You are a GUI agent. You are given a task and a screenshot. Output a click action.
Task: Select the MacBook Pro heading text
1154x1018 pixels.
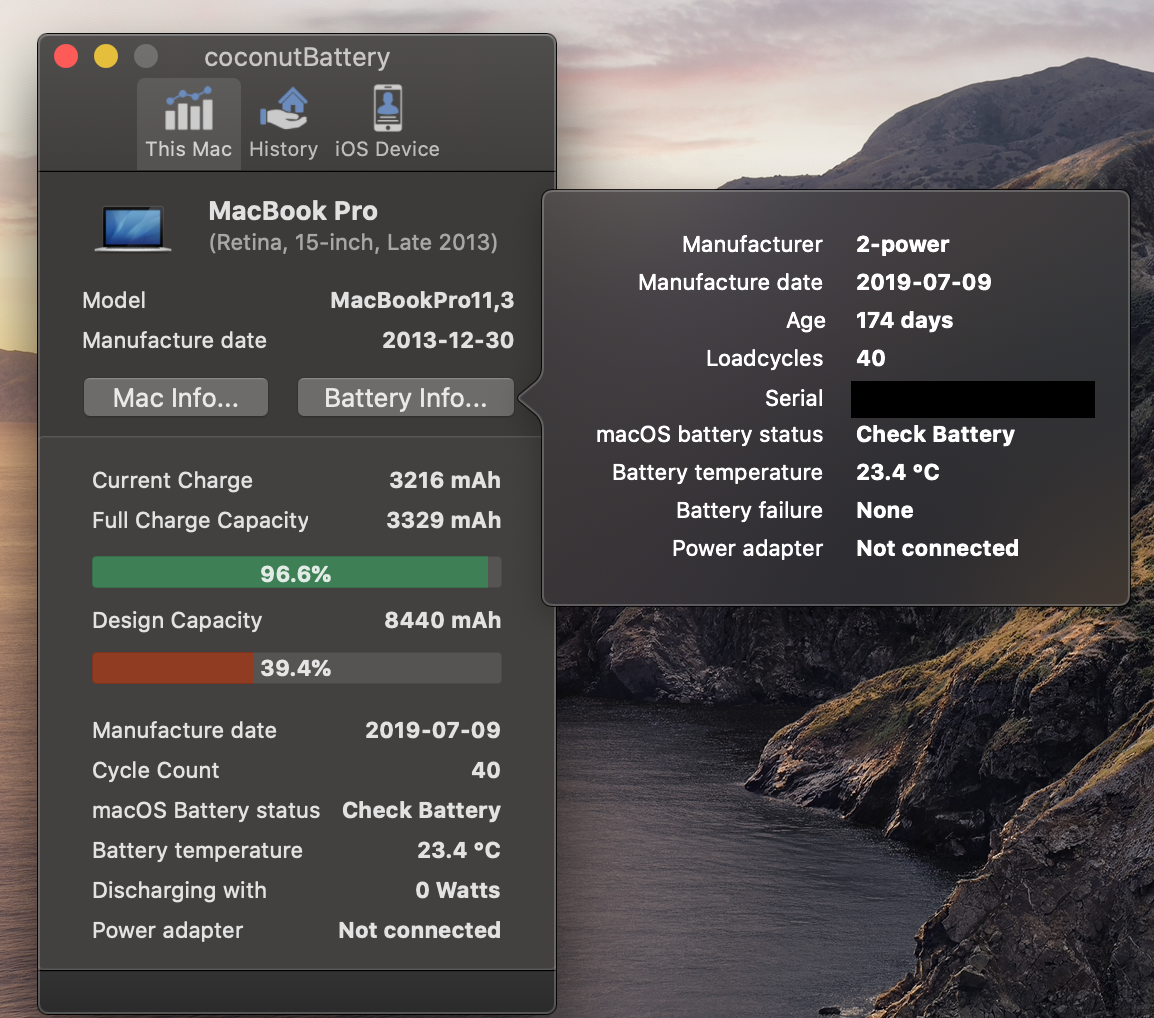293,211
